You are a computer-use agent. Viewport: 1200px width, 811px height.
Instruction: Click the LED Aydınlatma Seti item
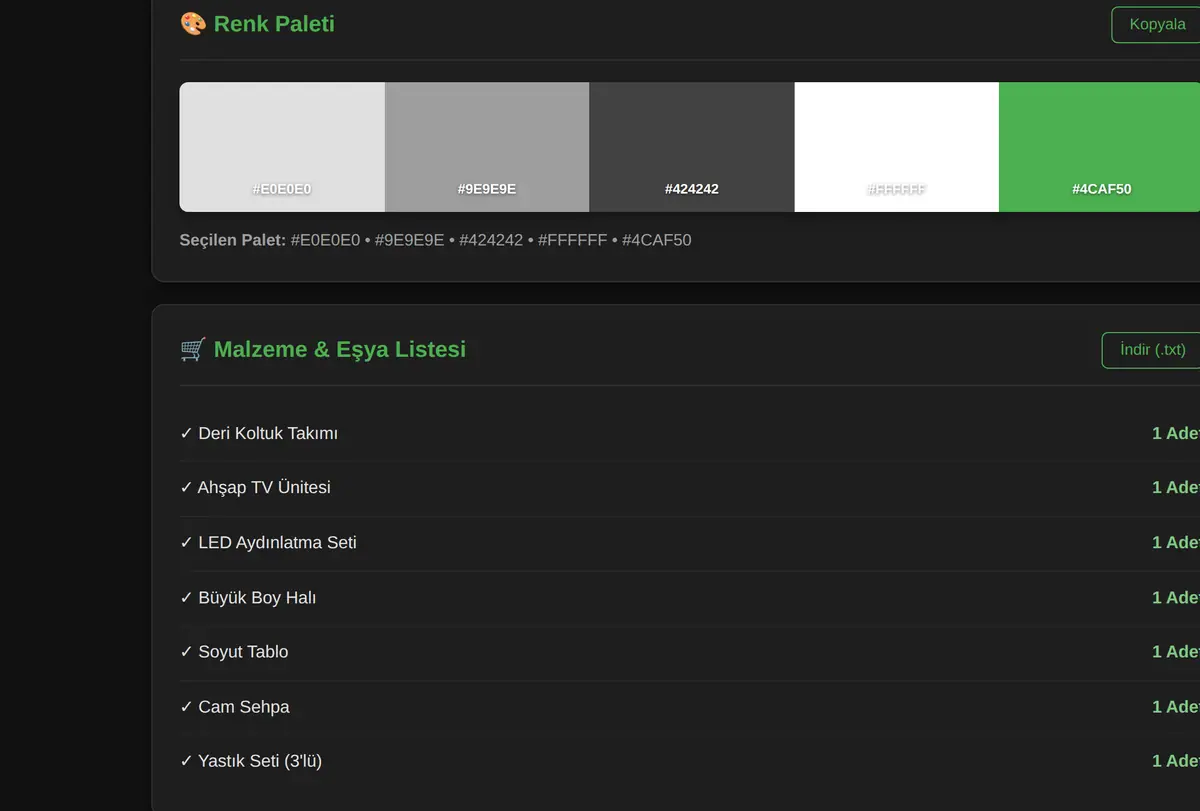click(x=268, y=542)
